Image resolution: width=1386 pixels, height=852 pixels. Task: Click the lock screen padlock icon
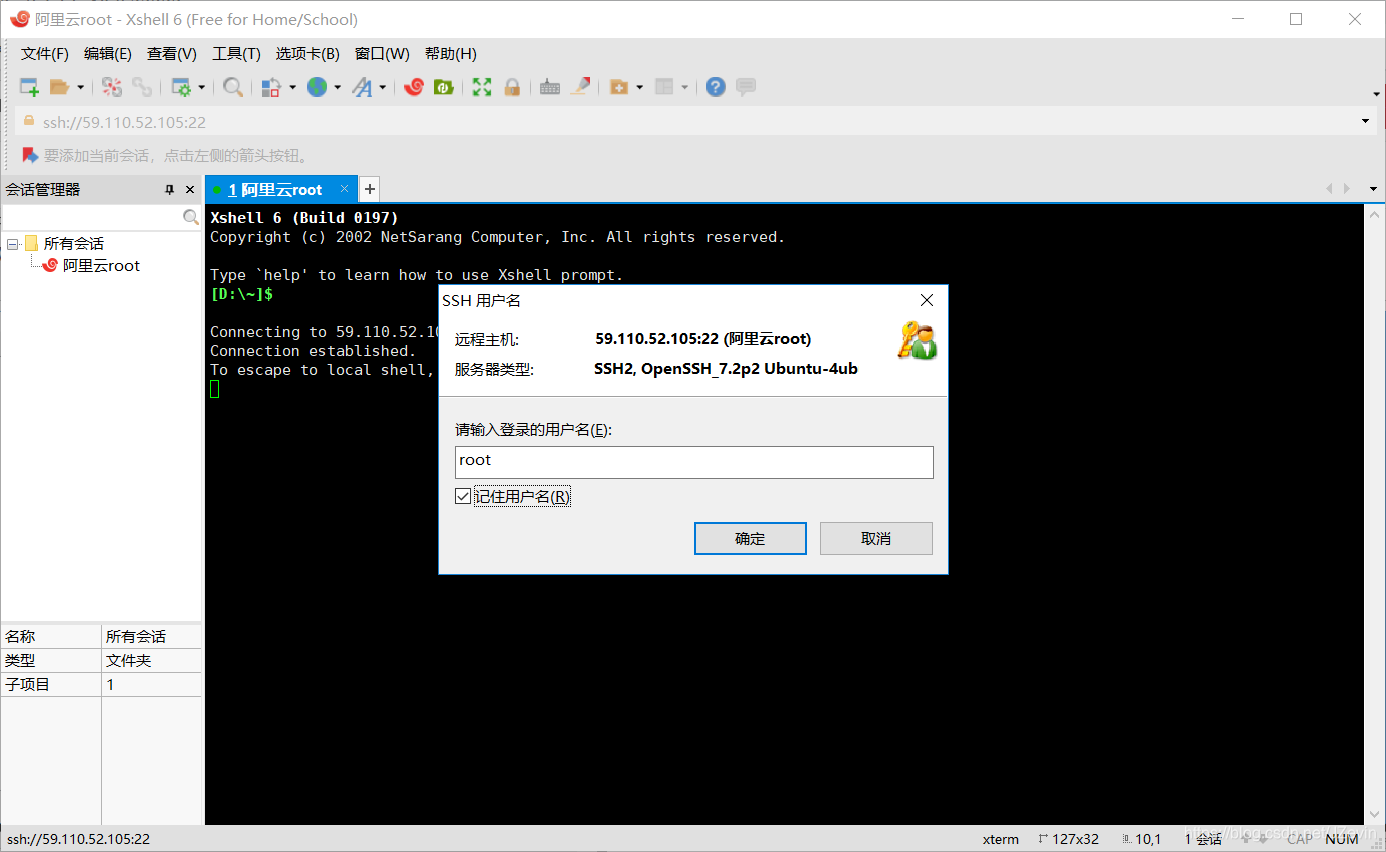point(512,87)
